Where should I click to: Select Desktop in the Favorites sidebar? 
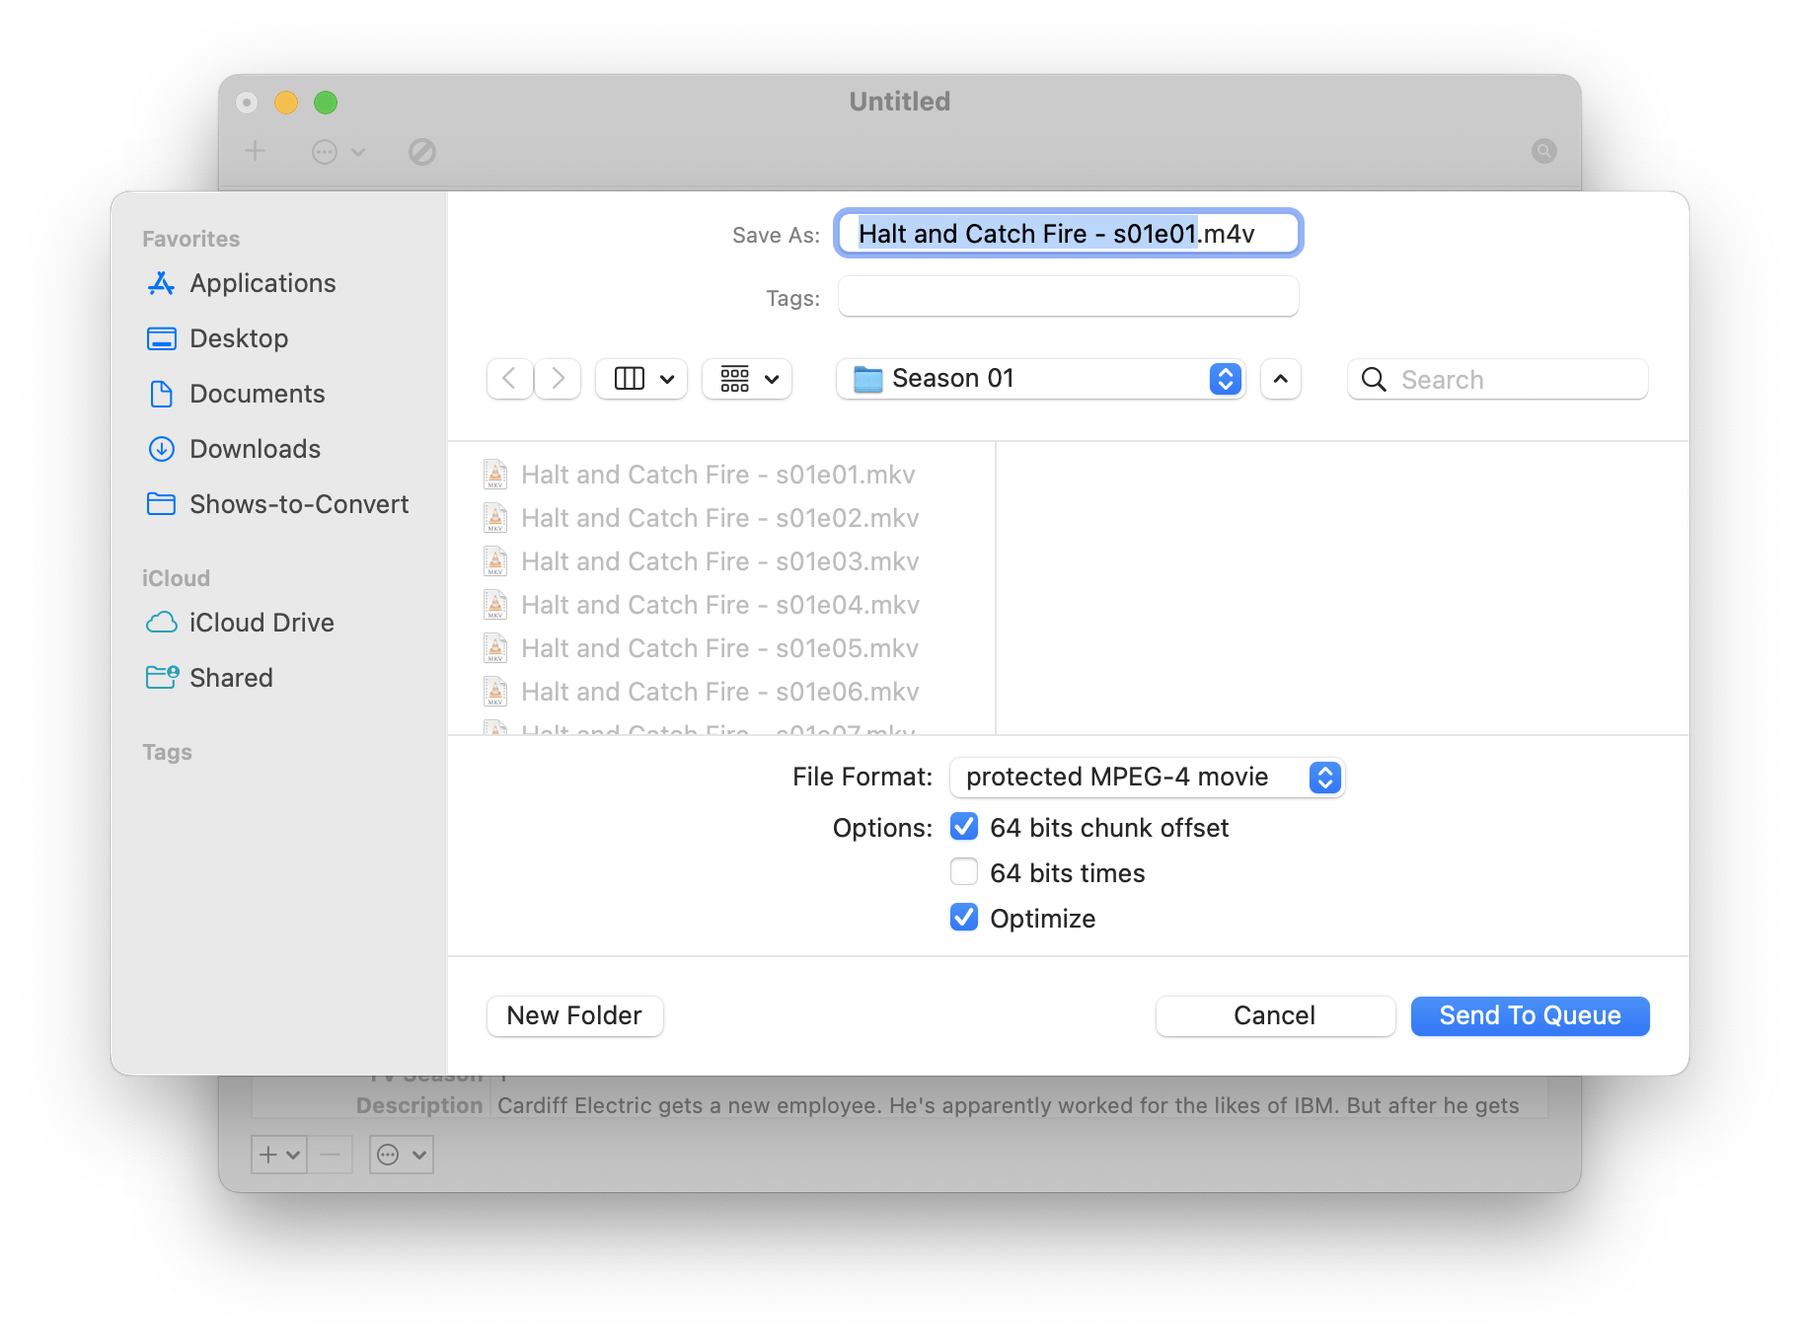[239, 338]
